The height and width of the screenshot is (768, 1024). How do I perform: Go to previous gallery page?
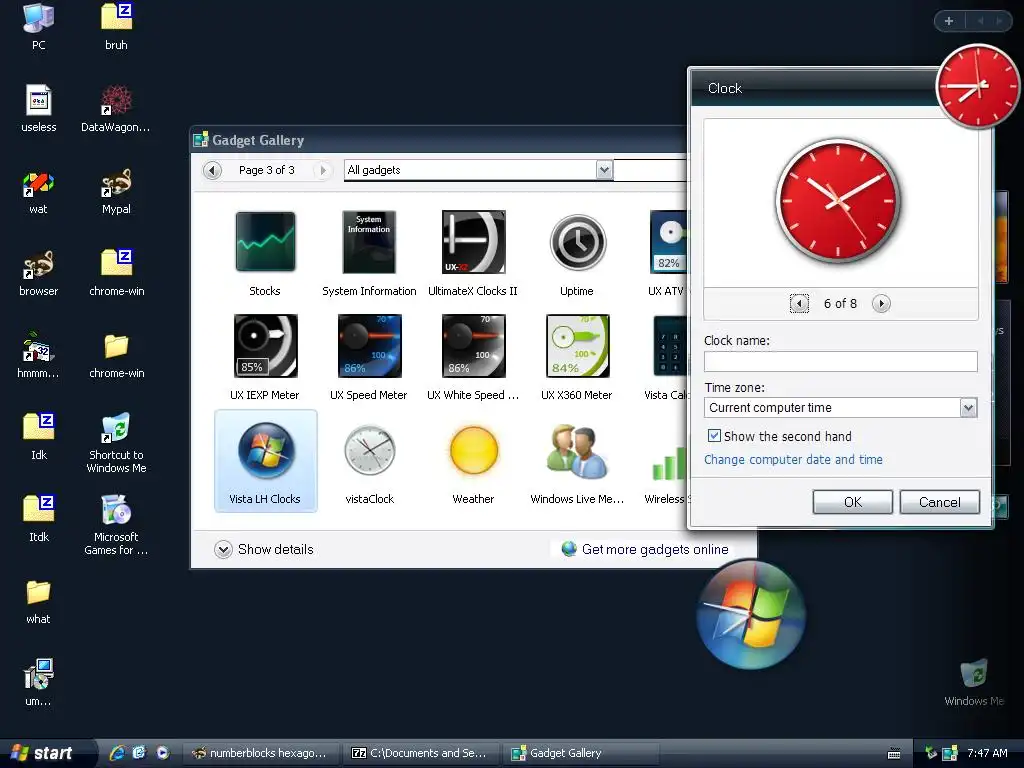pos(212,170)
